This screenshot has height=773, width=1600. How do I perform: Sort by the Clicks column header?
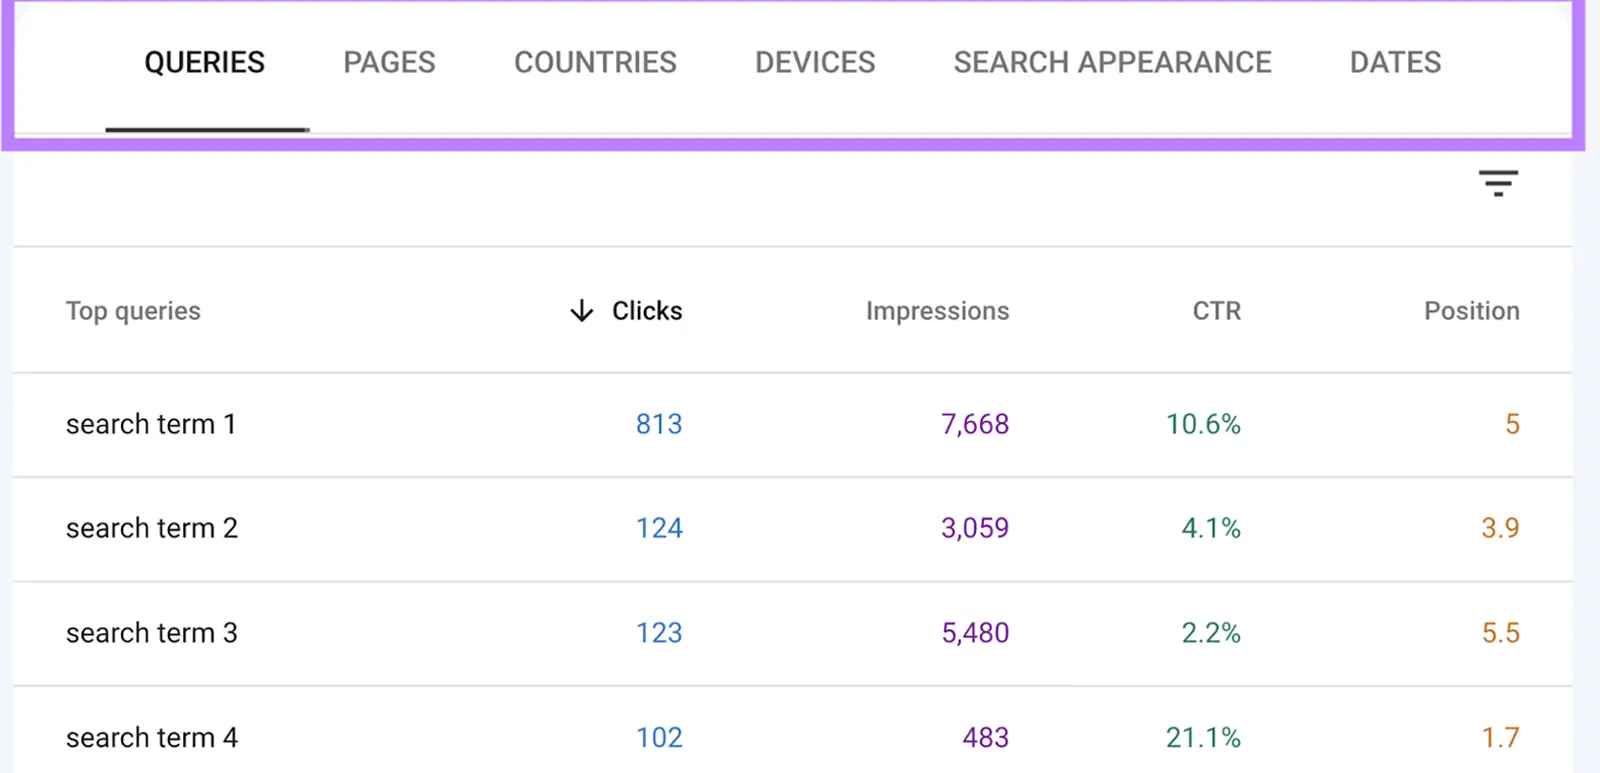click(647, 311)
